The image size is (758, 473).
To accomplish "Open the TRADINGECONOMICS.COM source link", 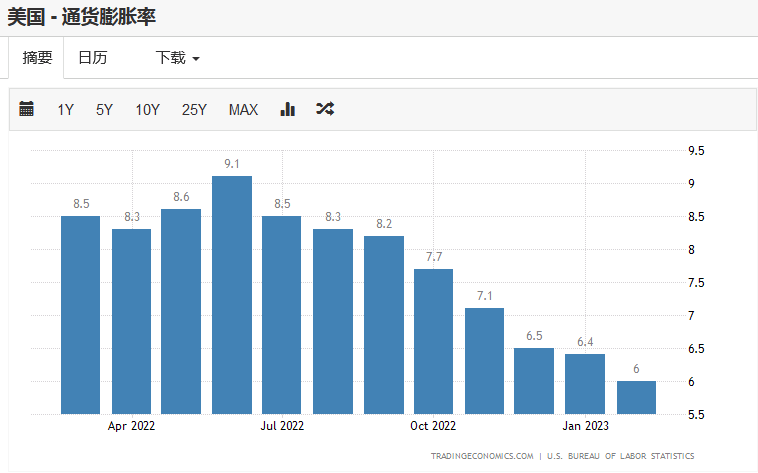I will click(x=482, y=456).
